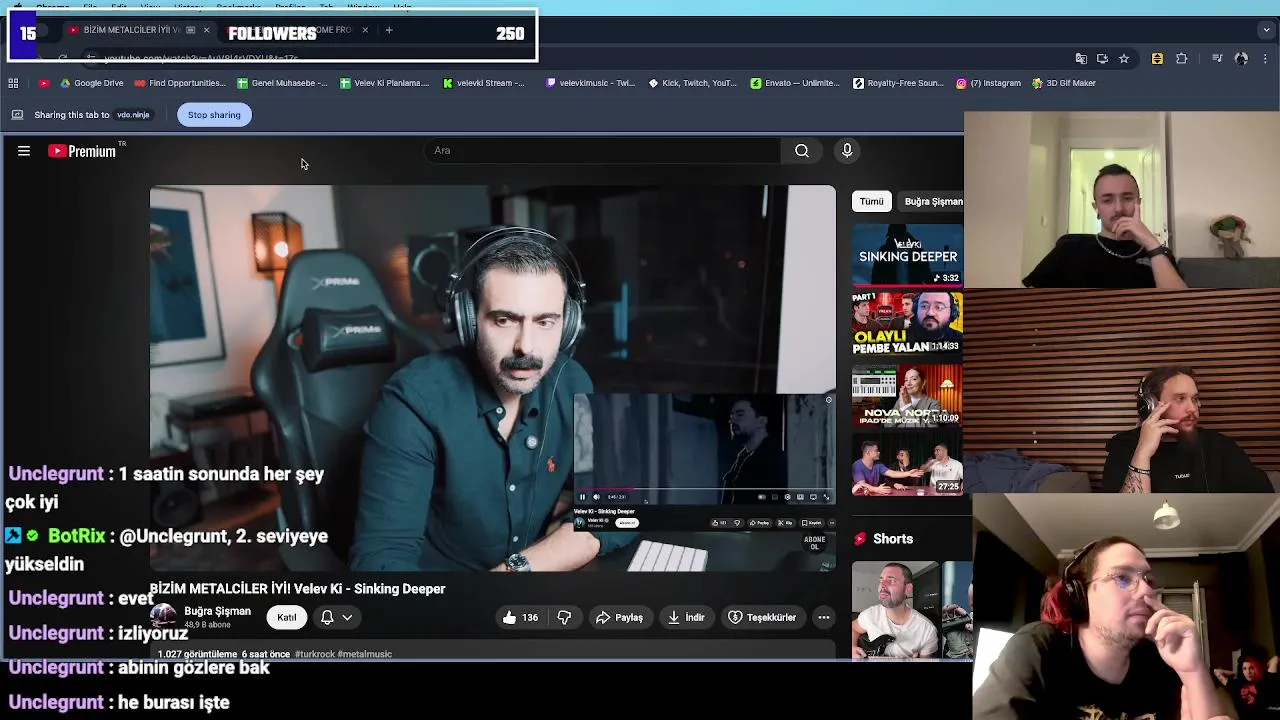Open 3D Gif Maker bookmark
The height and width of the screenshot is (720, 1280).
click(1064, 83)
